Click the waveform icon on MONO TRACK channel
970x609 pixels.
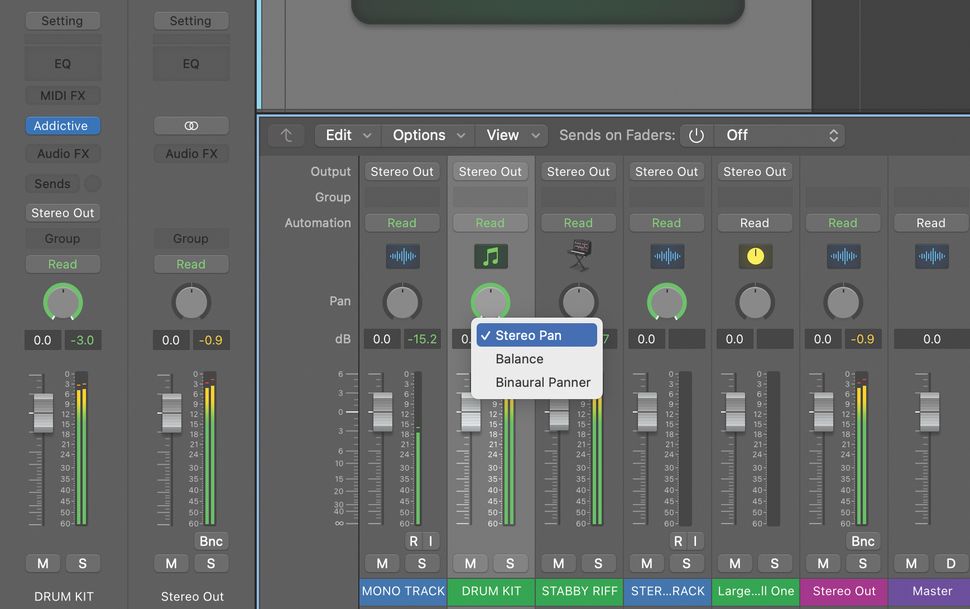click(402, 256)
